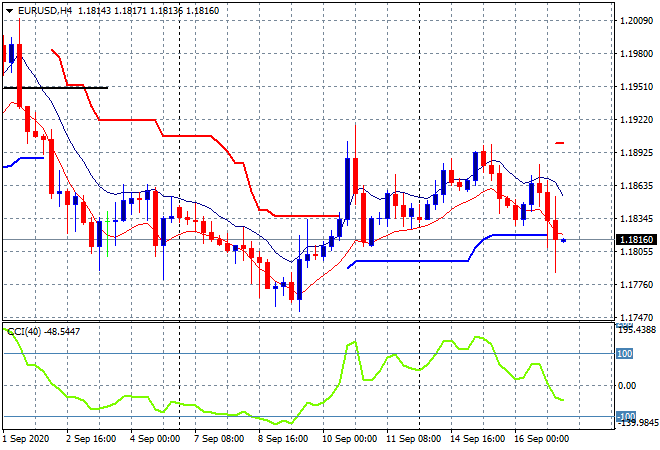Click the 8 Sep 16:00 time label
This screenshot has width=660, height=450.
coord(283,439)
